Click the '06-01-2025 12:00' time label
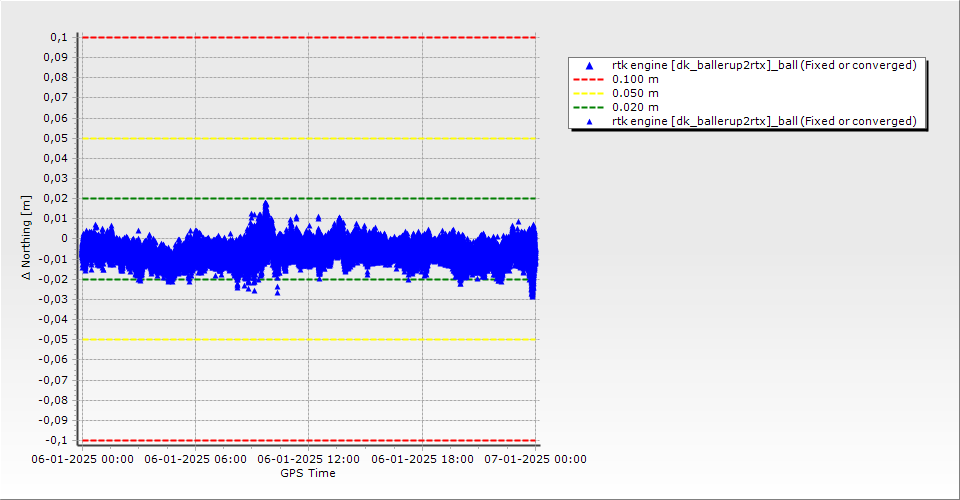The image size is (960, 500). pos(309,459)
